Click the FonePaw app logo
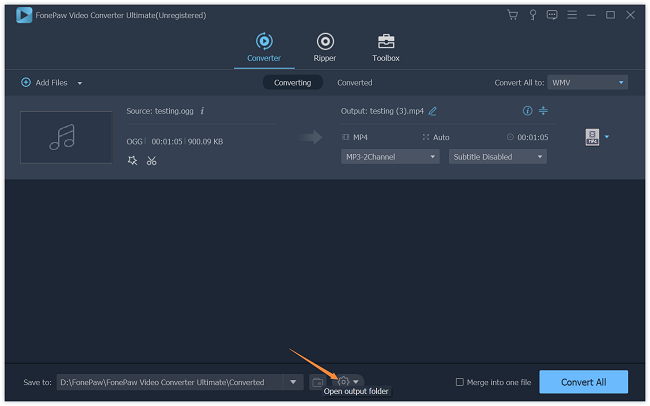This screenshot has width=650, height=406. (x=24, y=15)
